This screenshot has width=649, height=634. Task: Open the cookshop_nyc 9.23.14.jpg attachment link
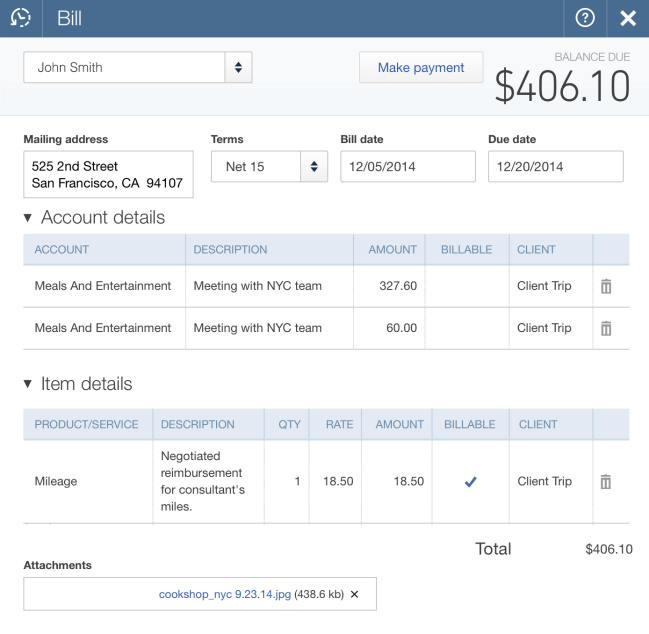pyautogui.click(x=225, y=594)
